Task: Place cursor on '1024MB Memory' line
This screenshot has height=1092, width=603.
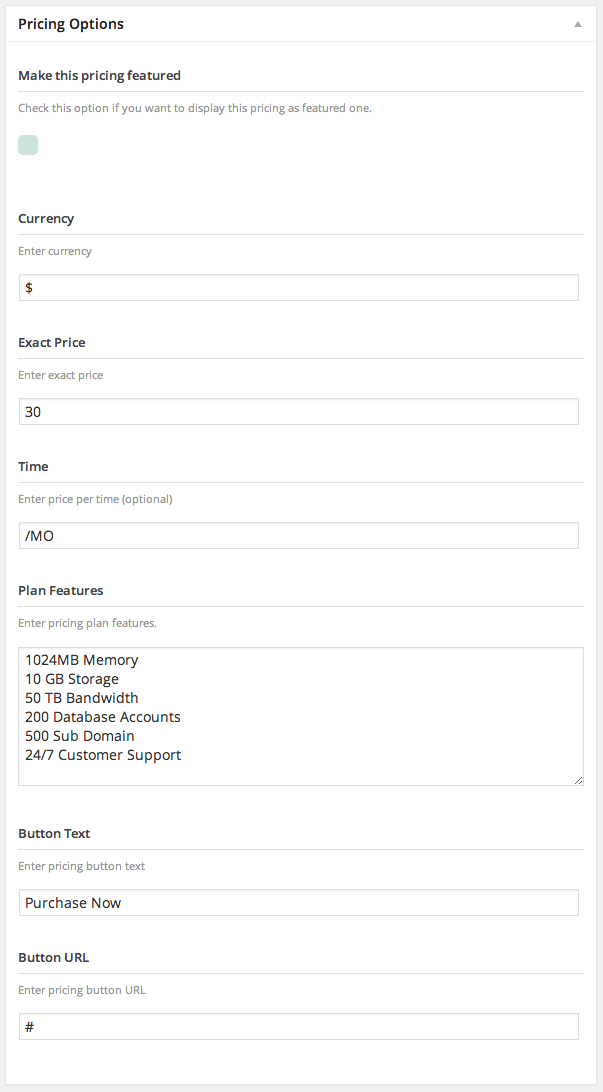Action: pyautogui.click(x=82, y=660)
